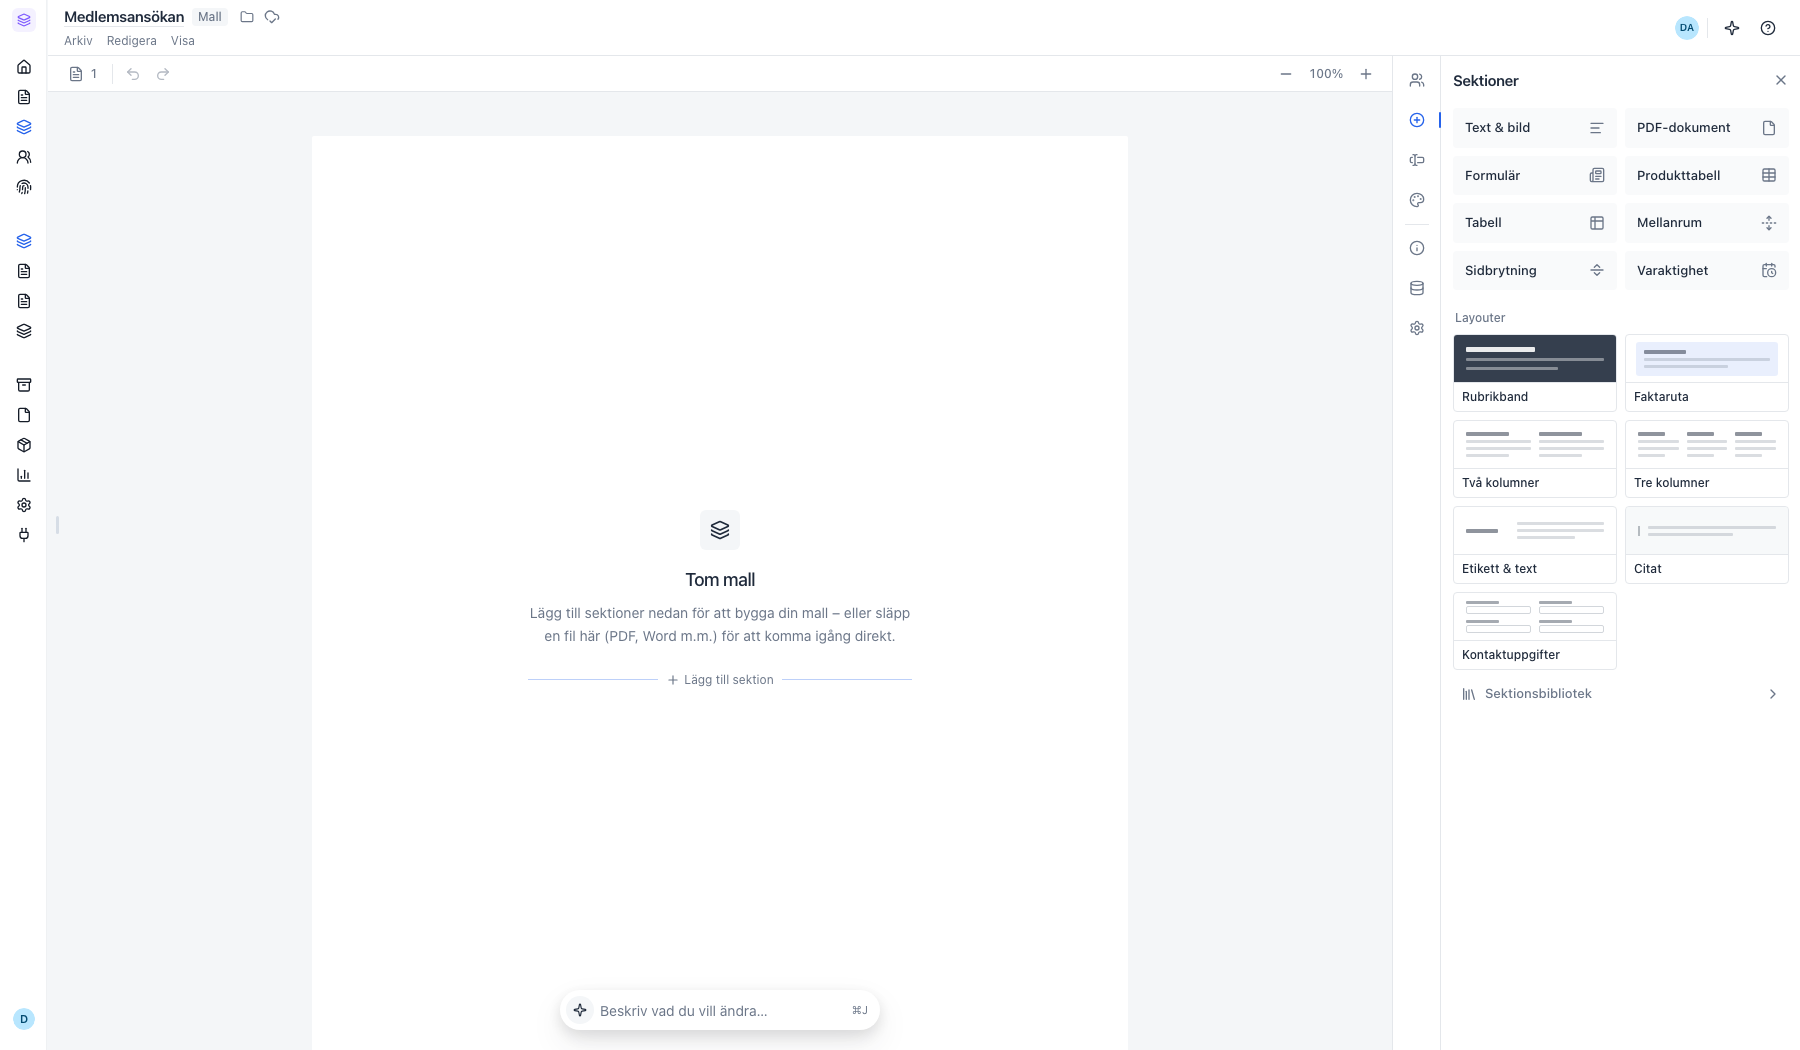This screenshot has height=1050, width=1800.
Task: Open the bar chart statistics icon
Action: (24, 475)
